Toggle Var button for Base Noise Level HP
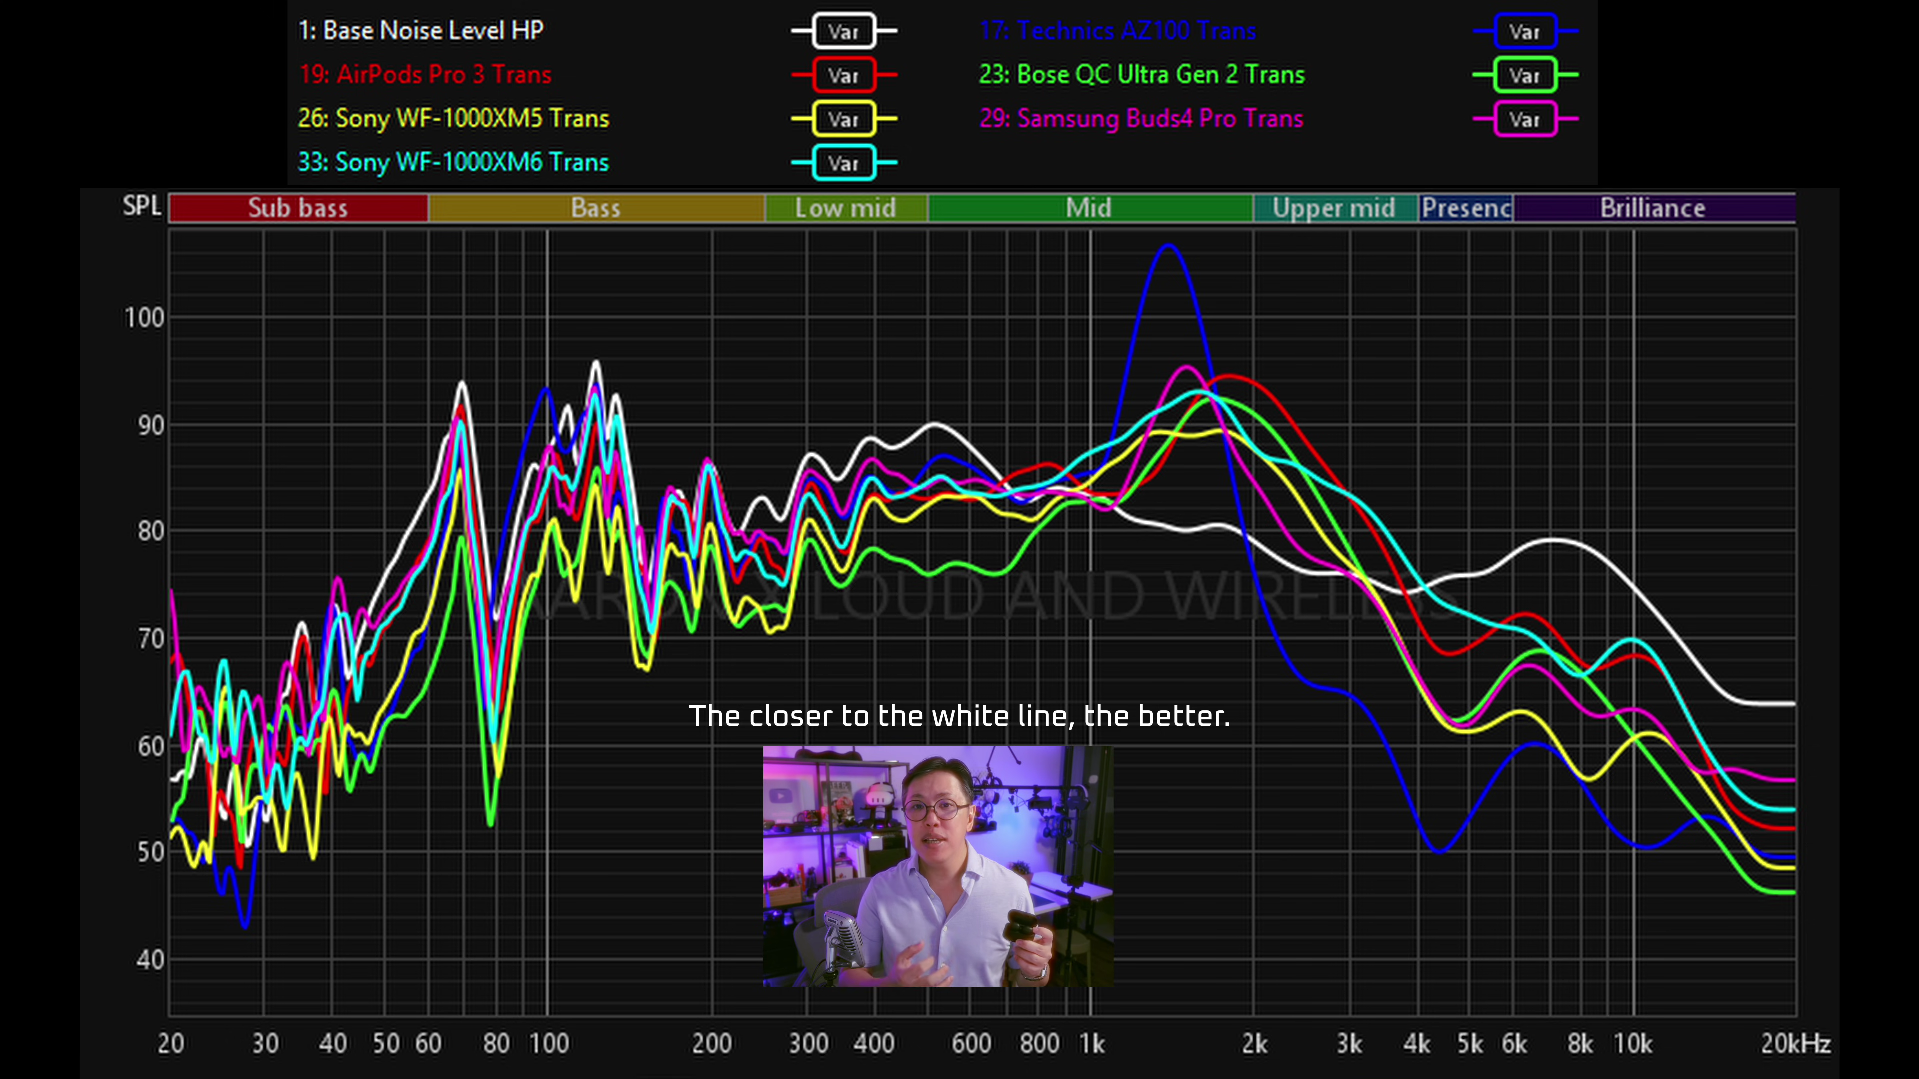Viewport: 1919px width, 1079px height. 843,31
